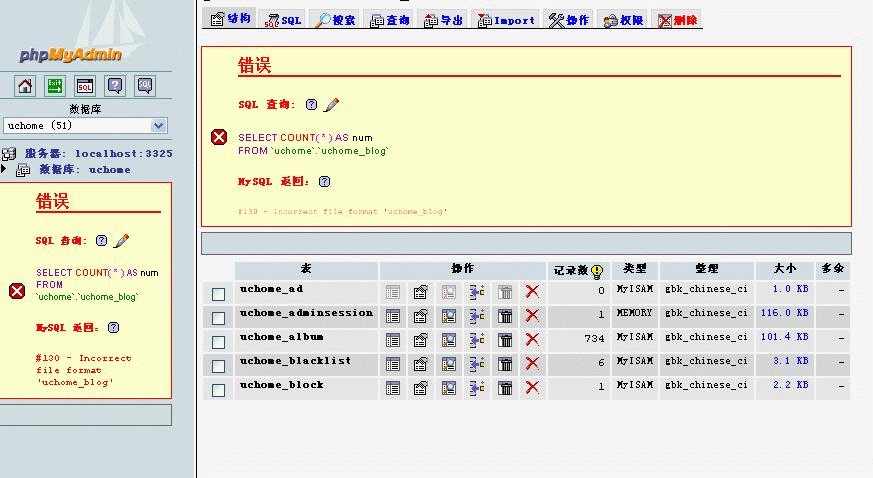Switch to the SQL tab
The image size is (873, 478).
[x=283, y=20]
